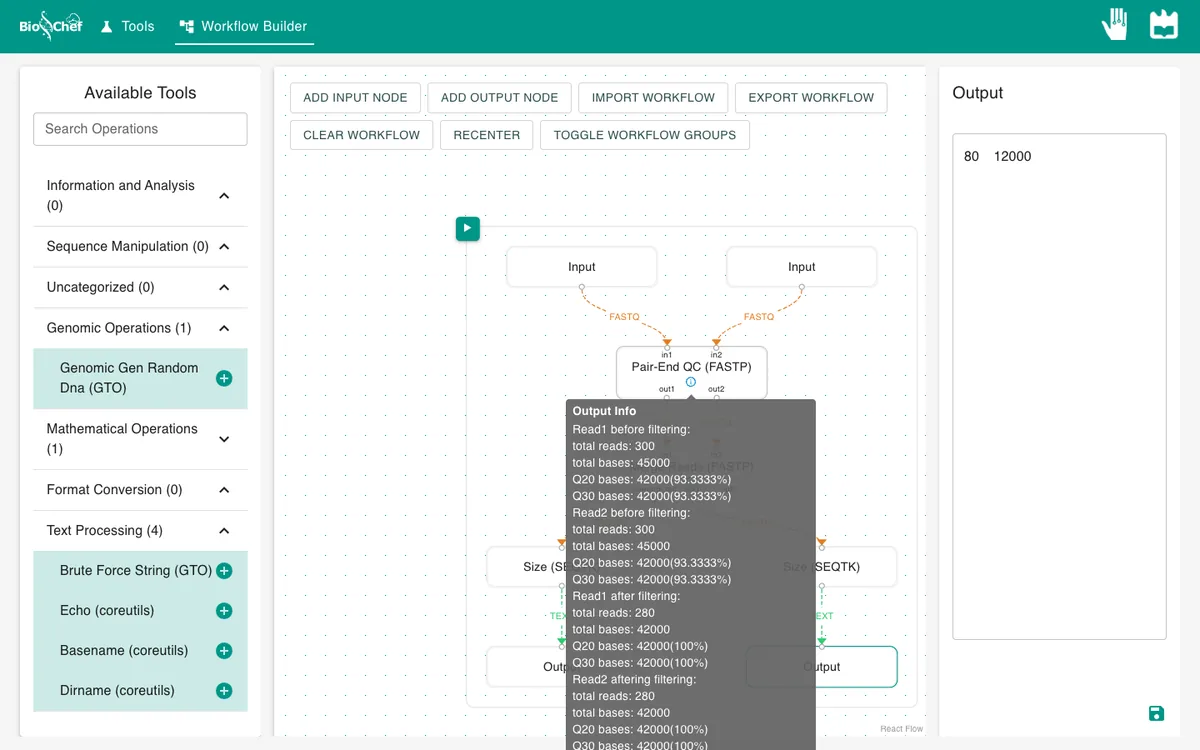Viewport: 1200px width, 750px height.
Task: Click Export Workflow button
Action: 811,97
